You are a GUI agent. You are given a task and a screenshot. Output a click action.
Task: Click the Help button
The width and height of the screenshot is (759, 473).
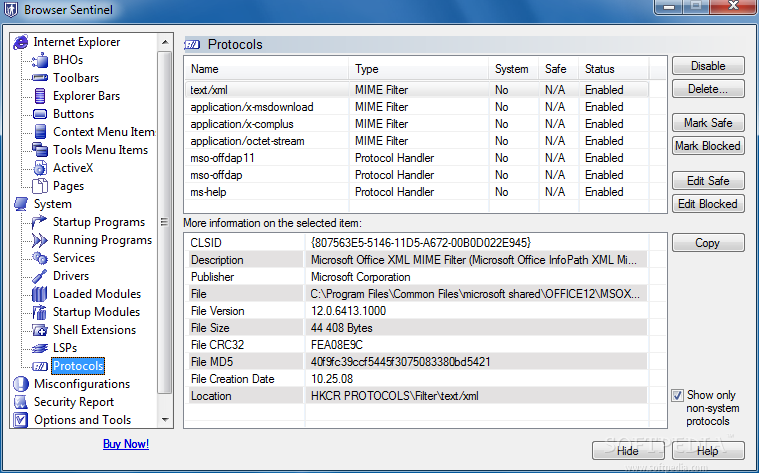click(x=708, y=451)
